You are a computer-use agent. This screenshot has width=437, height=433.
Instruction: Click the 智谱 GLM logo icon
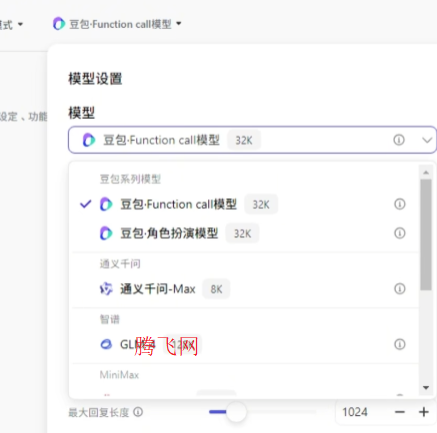coord(106,344)
